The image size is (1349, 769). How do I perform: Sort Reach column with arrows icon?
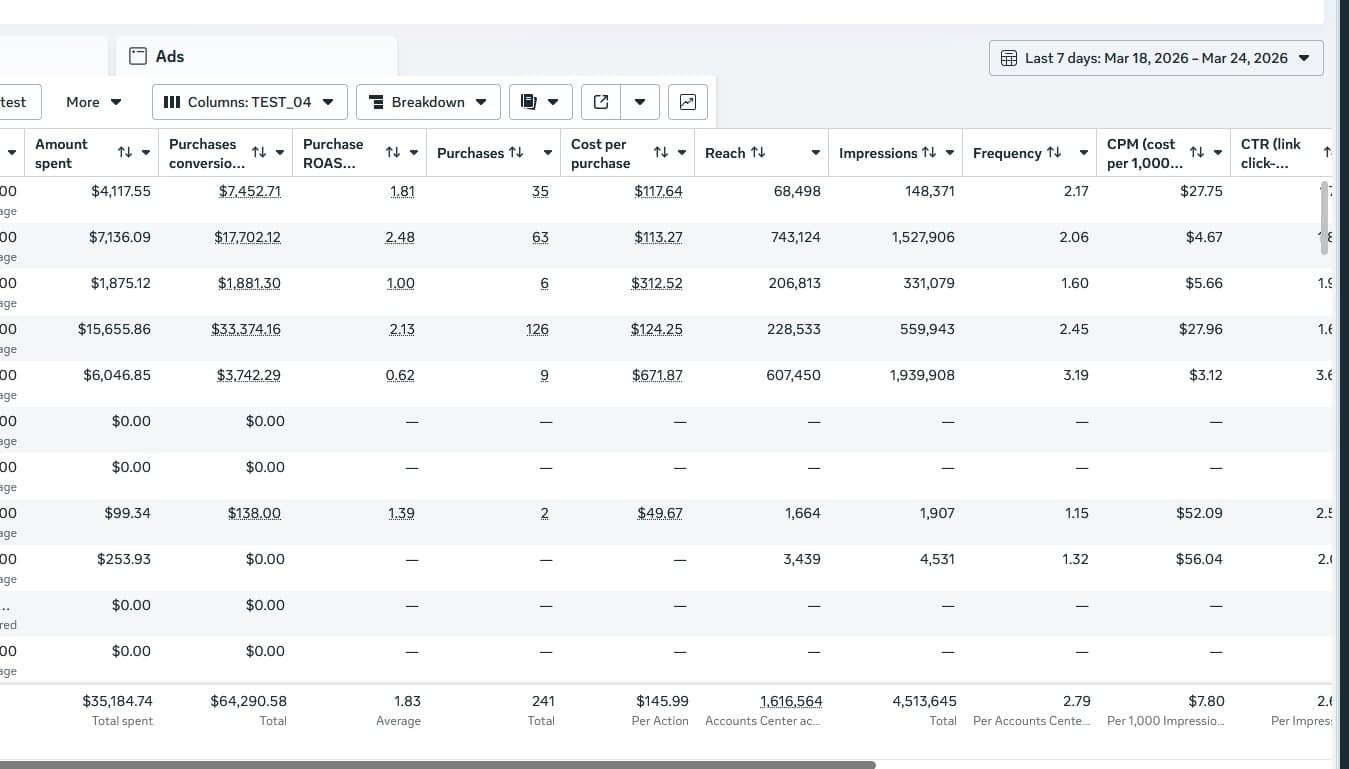pyautogui.click(x=758, y=153)
